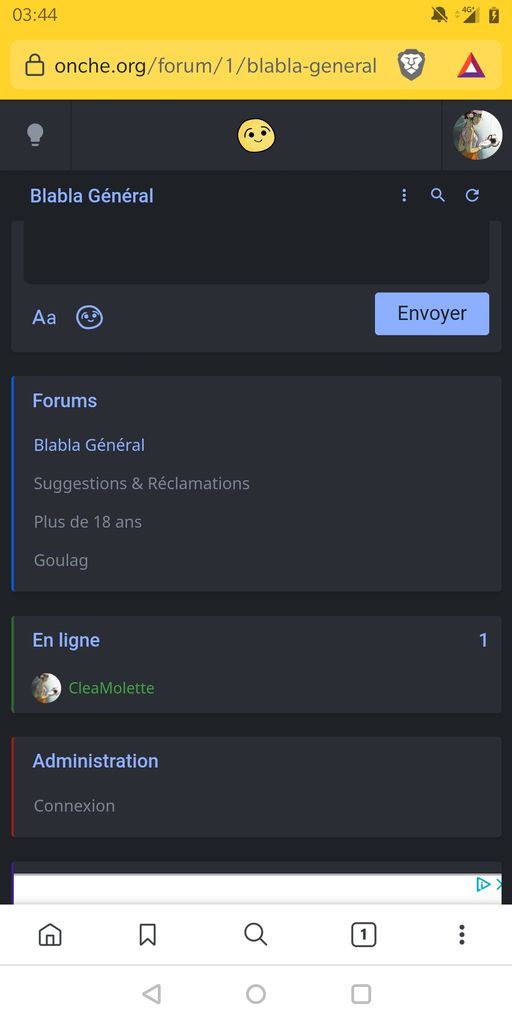Open the Plus de 18 ans forum
This screenshot has height=1024, width=512.
pos(88,522)
